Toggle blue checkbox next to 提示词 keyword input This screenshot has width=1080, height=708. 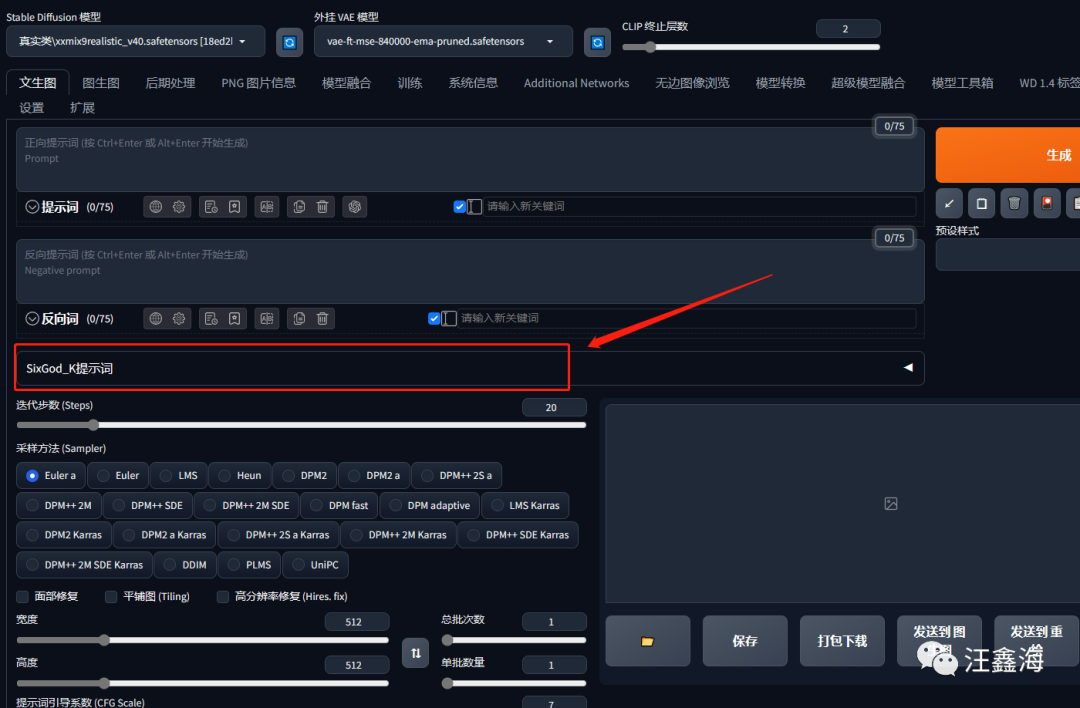tap(459, 207)
